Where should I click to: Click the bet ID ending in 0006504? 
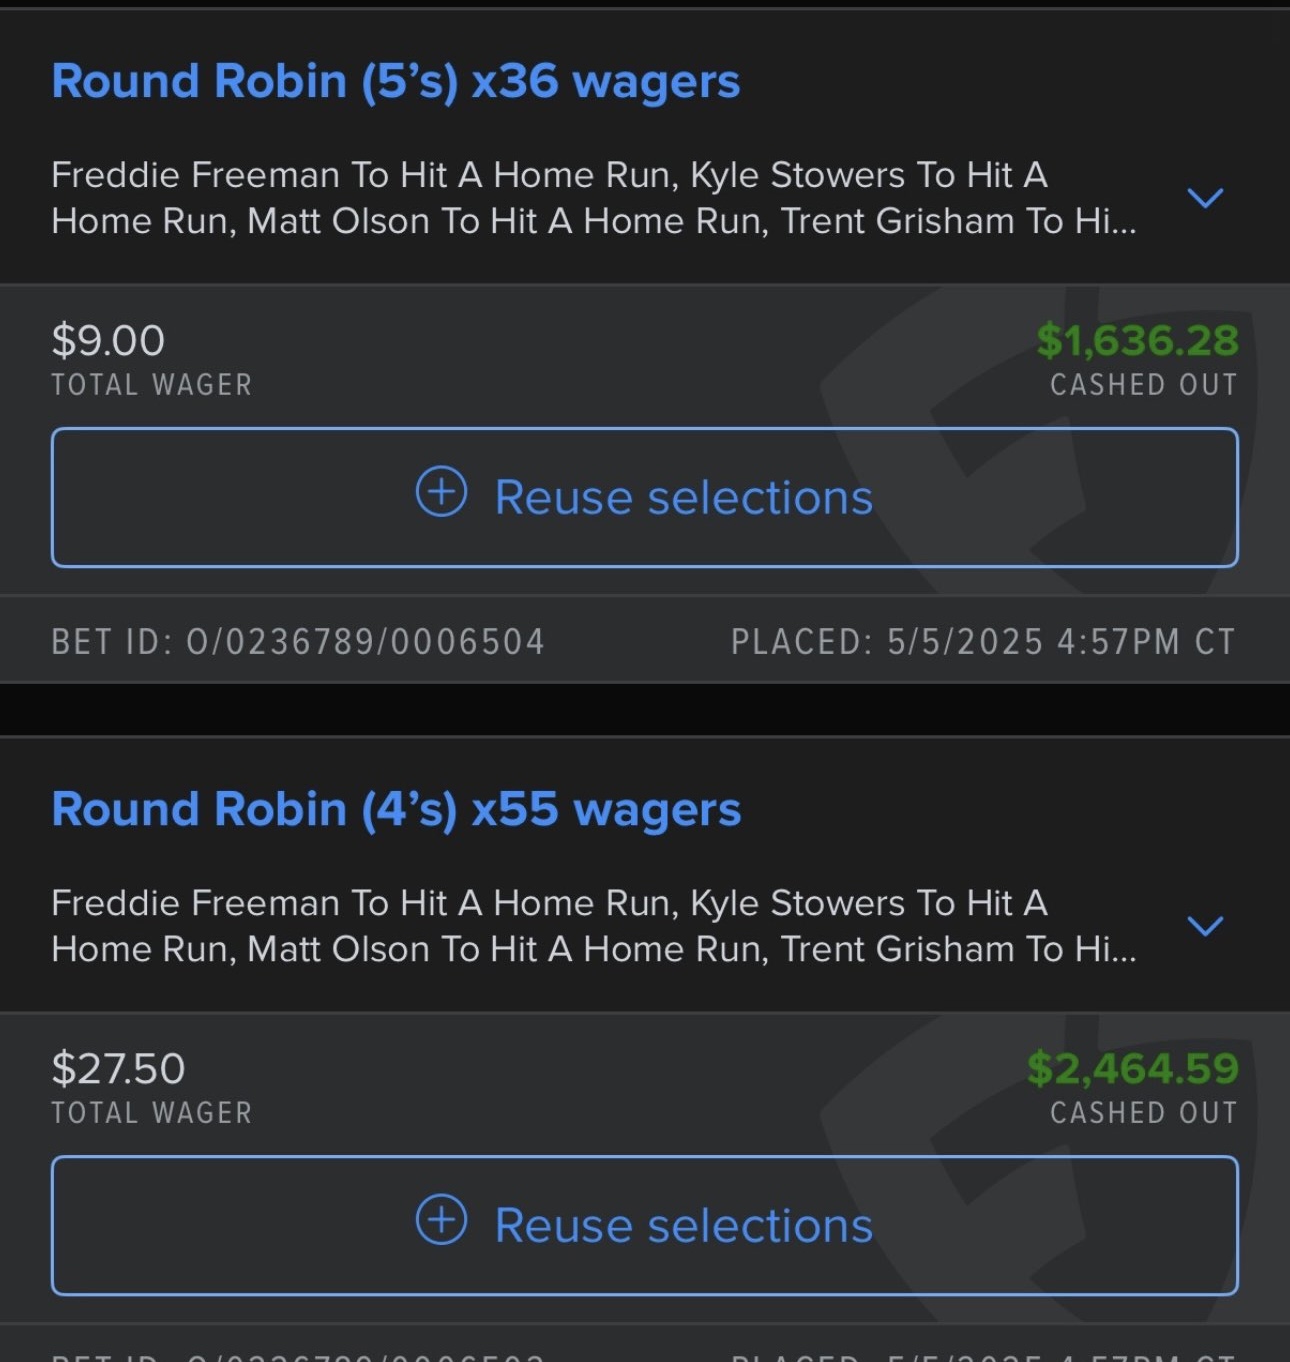pyautogui.click(x=298, y=642)
